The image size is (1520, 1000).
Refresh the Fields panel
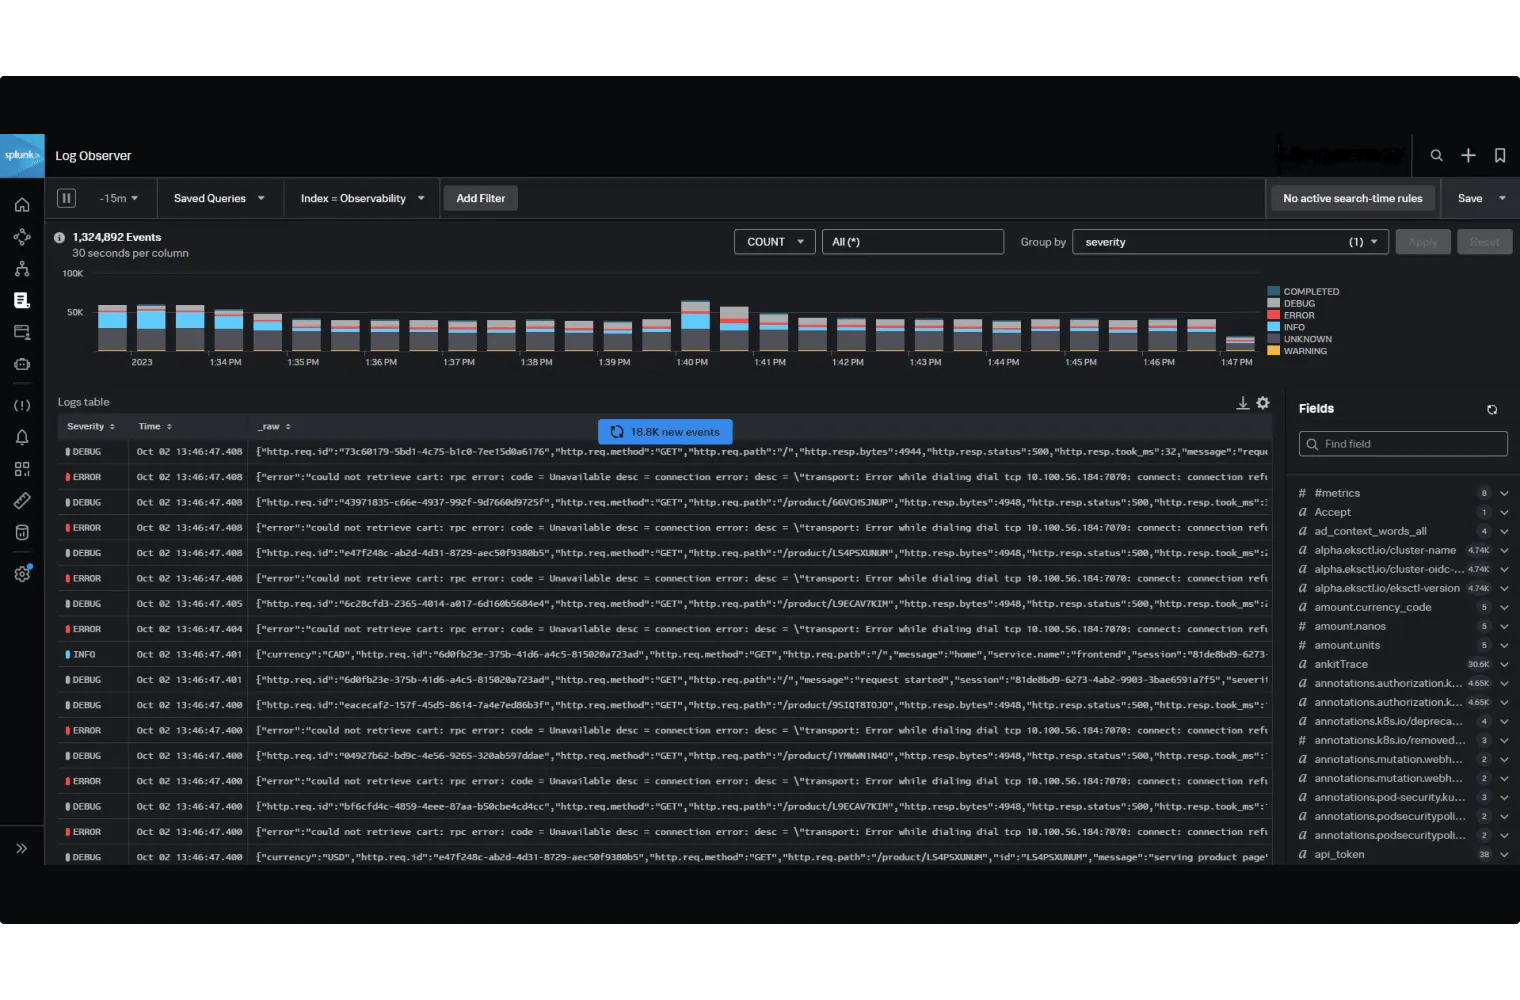1491,409
